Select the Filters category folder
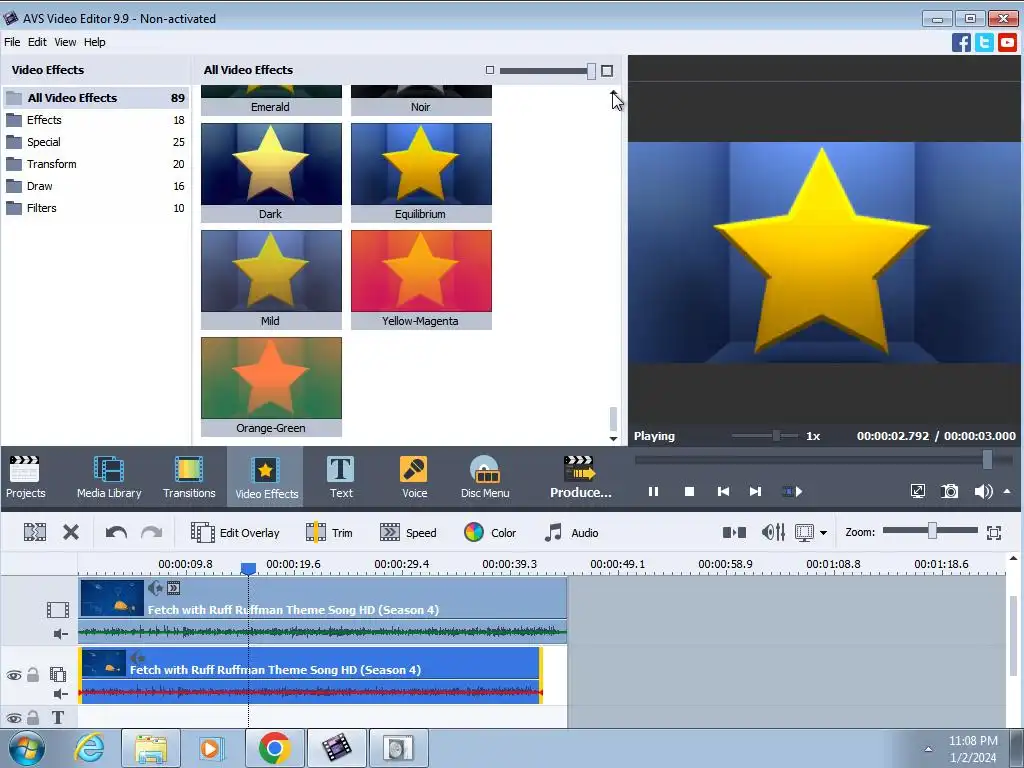Image resolution: width=1024 pixels, height=768 pixels. [x=96, y=208]
